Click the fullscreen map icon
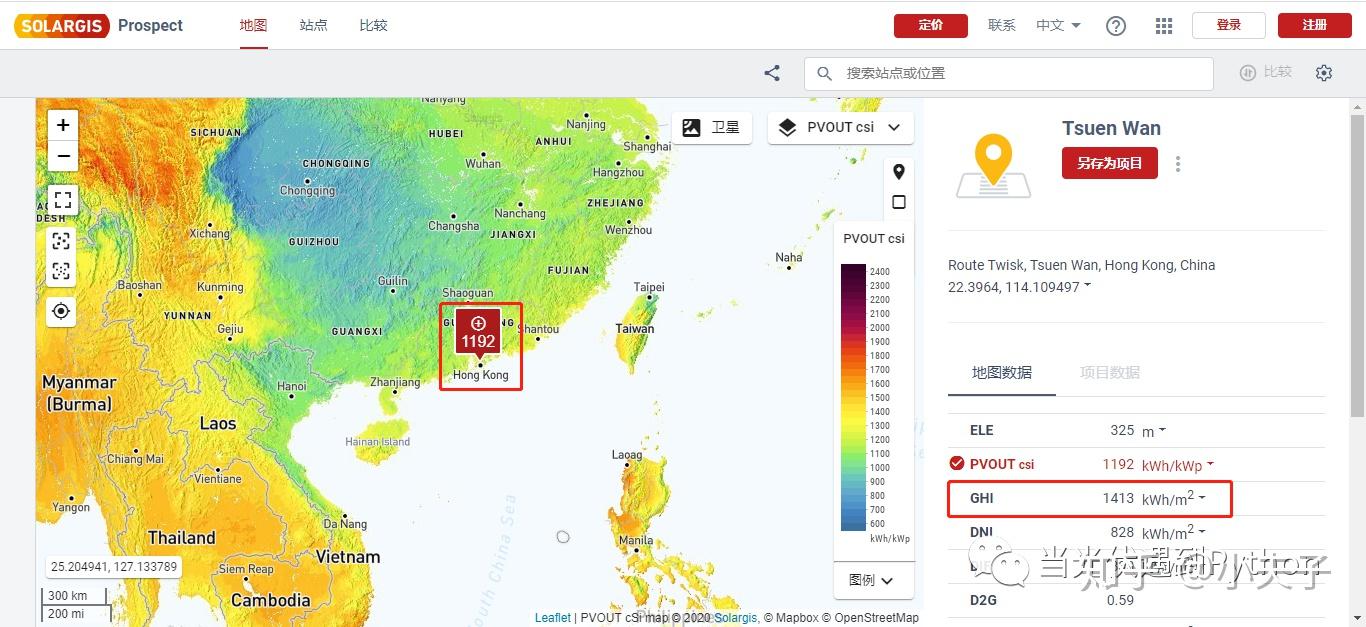1366x627 pixels. tap(62, 199)
